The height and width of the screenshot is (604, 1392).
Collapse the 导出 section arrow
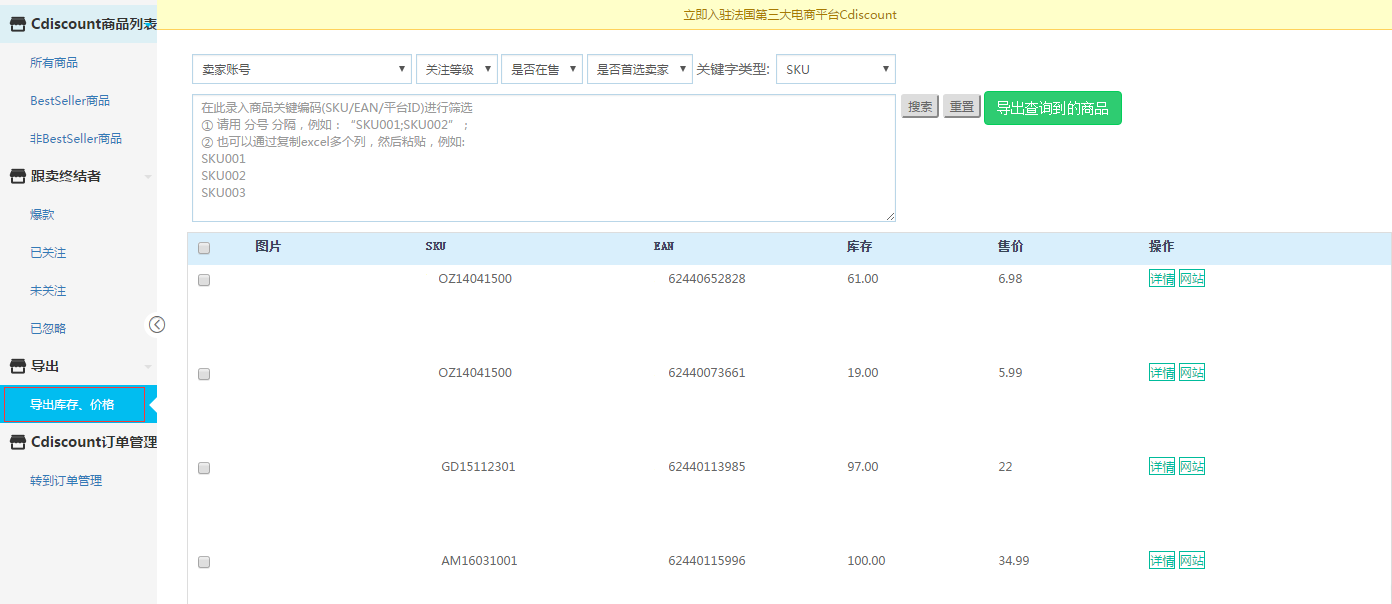tap(148, 367)
